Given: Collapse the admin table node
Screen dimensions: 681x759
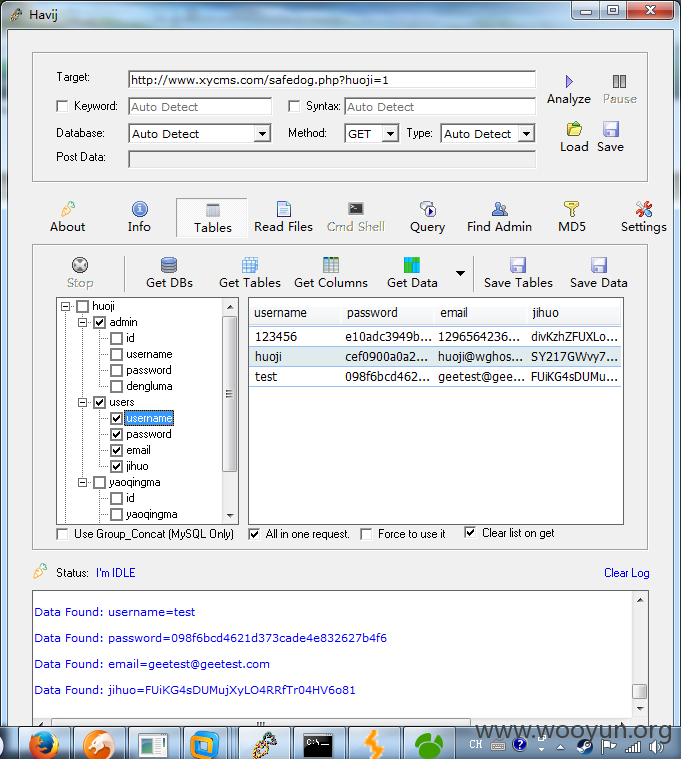Looking at the screenshot, I should [82, 322].
